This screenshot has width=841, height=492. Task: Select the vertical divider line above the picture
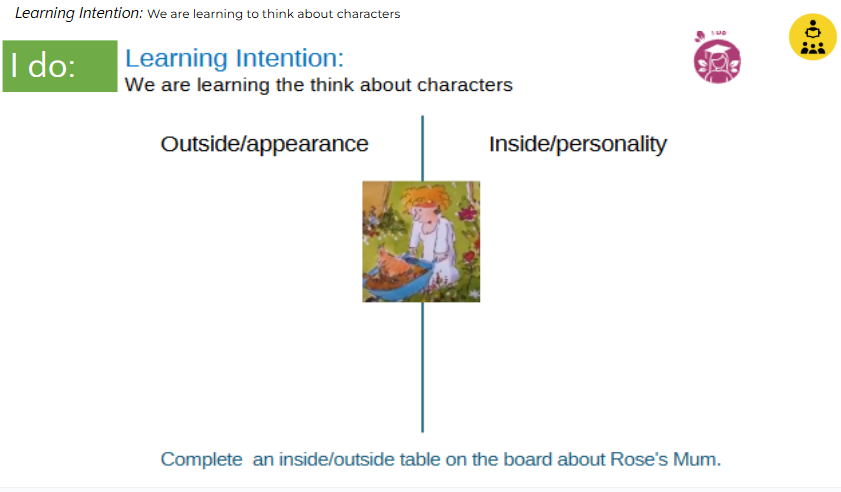pos(422,148)
